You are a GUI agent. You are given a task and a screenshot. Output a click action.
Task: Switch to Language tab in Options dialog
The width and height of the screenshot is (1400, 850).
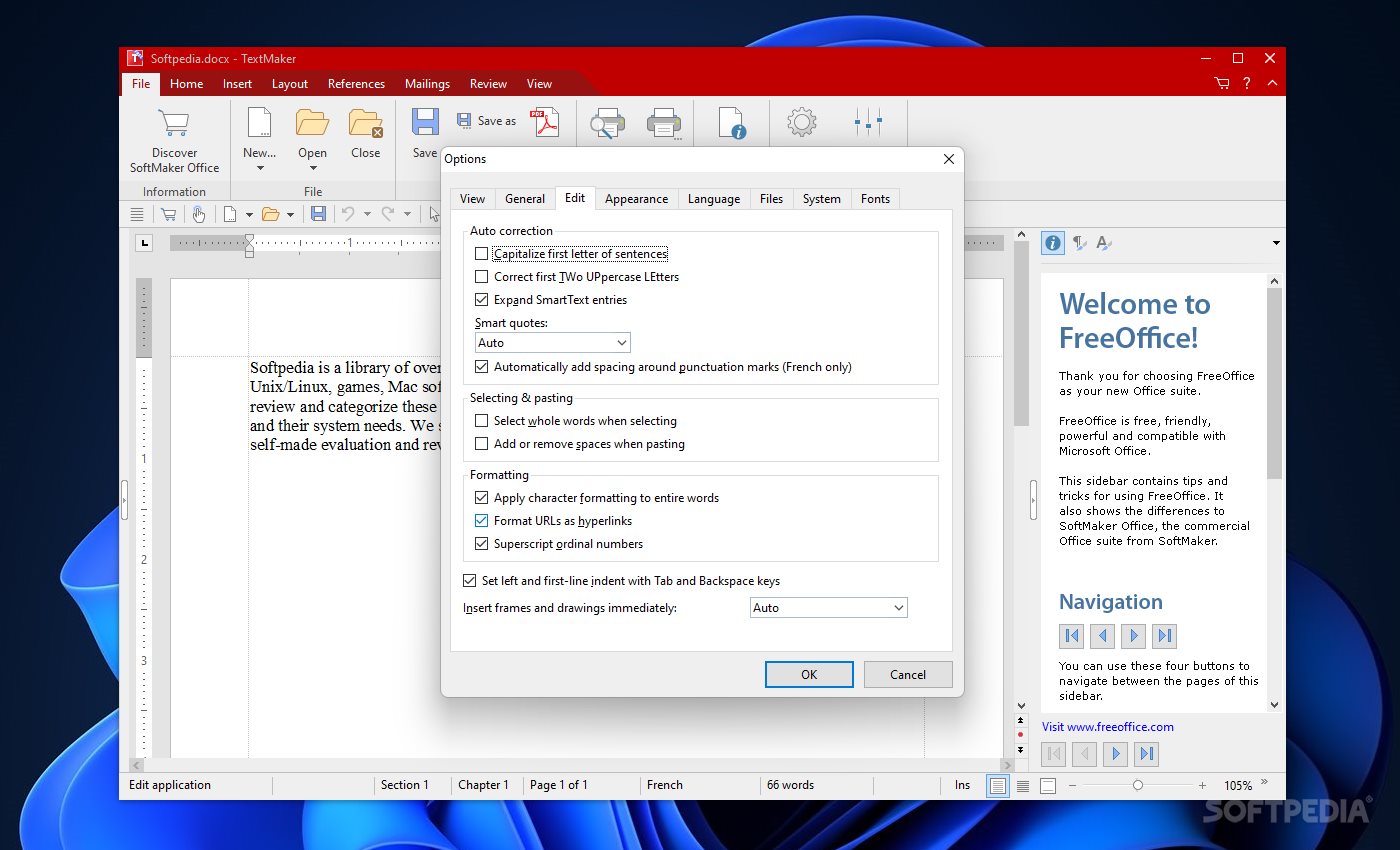(x=714, y=199)
